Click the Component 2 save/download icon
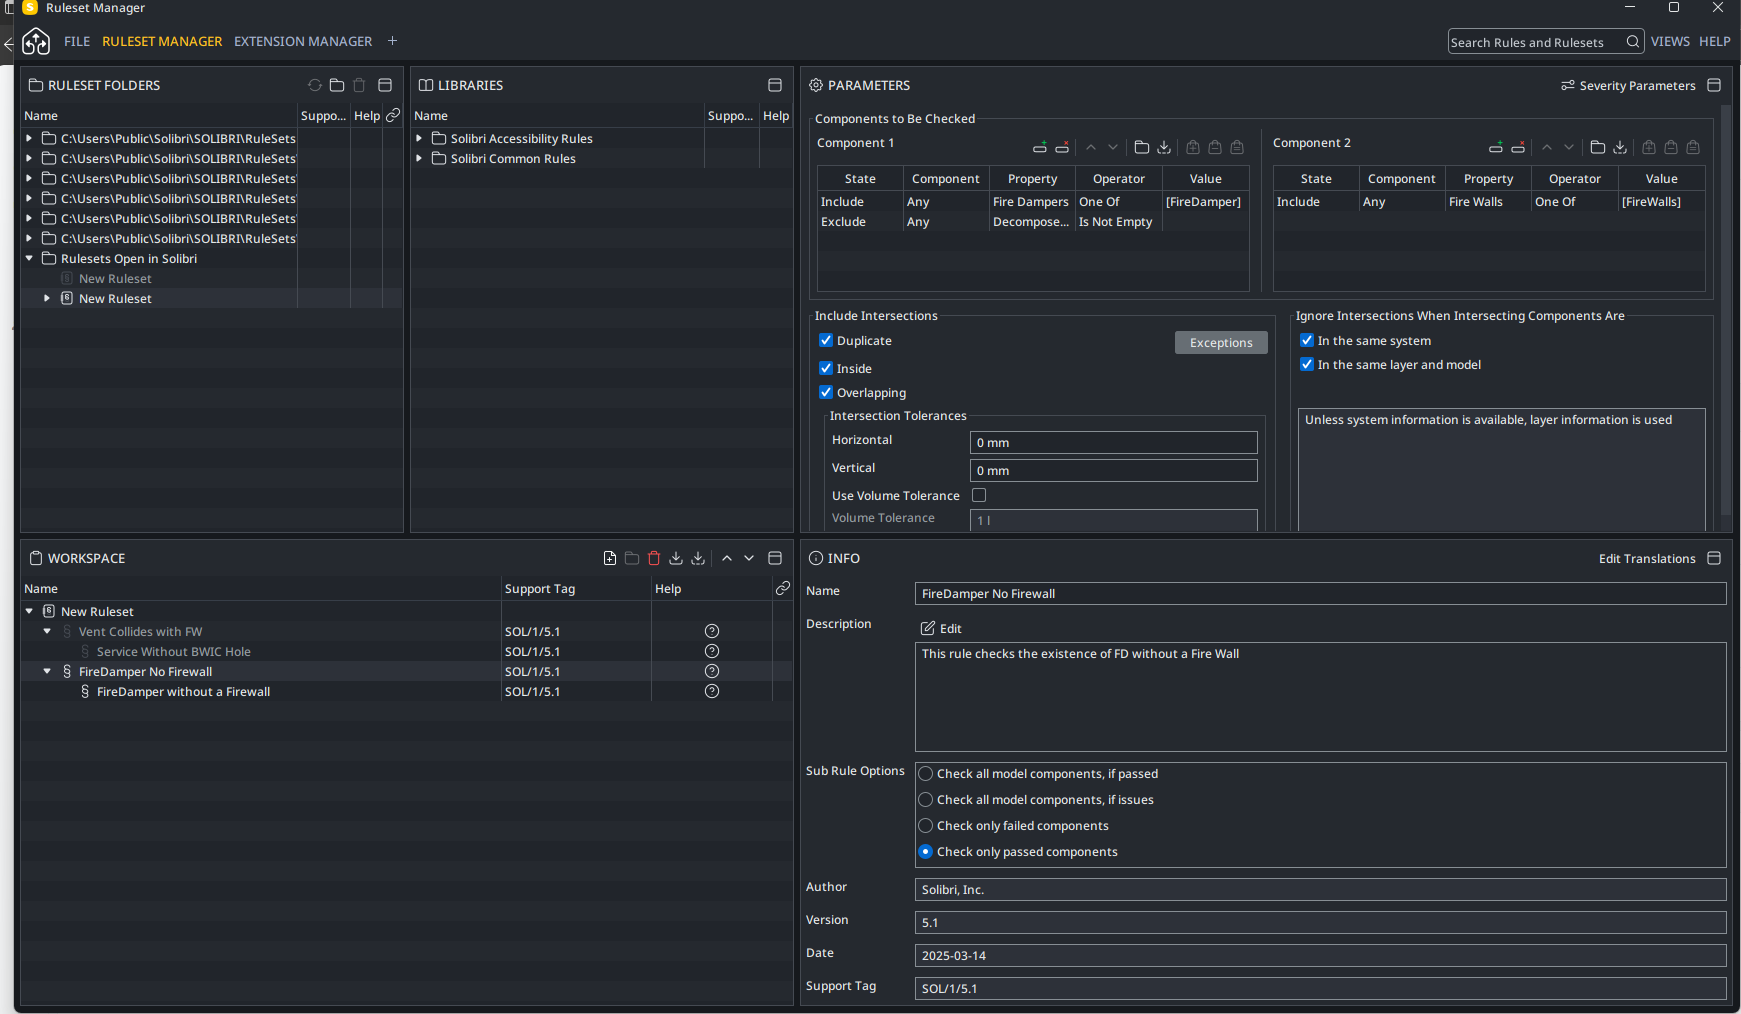This screenshot has width=1741, height=1014. (x=1620, y=147)
